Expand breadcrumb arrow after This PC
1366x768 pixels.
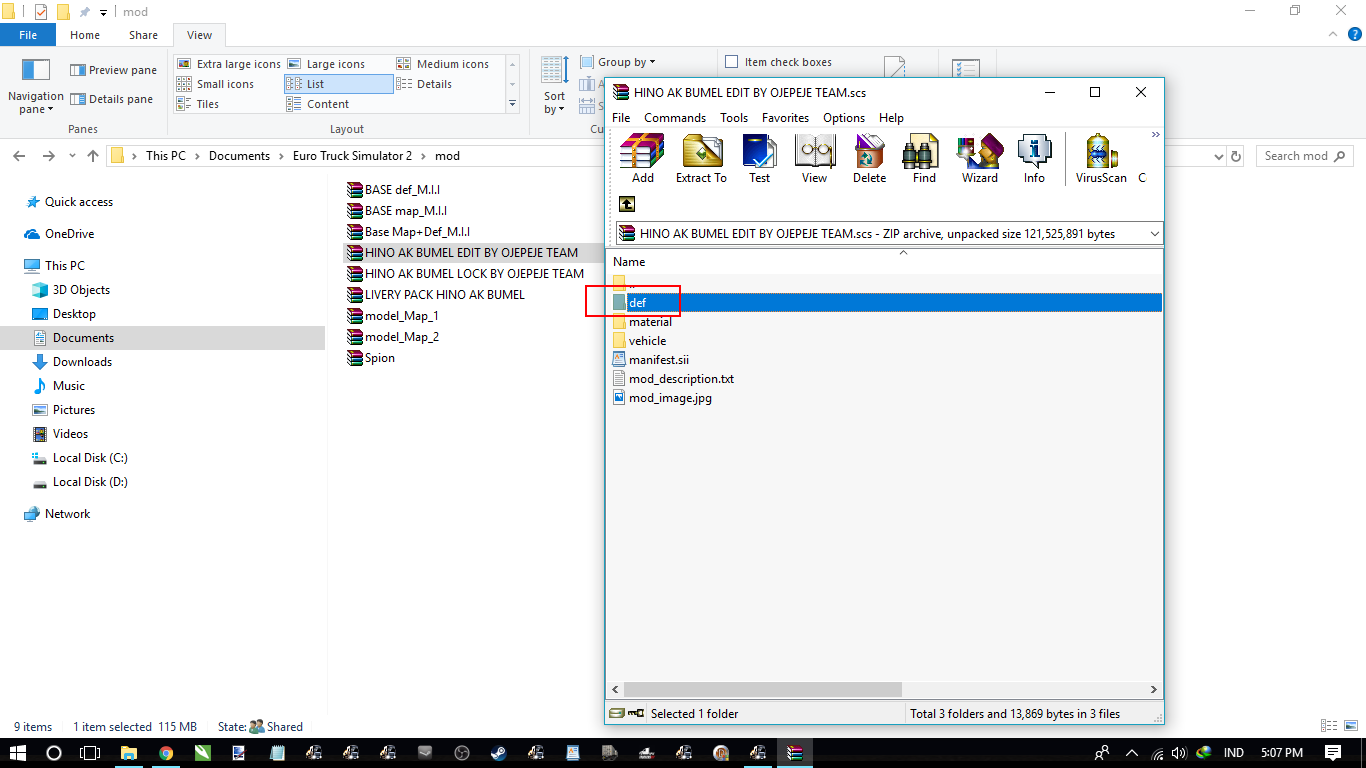tap(197, 156)
